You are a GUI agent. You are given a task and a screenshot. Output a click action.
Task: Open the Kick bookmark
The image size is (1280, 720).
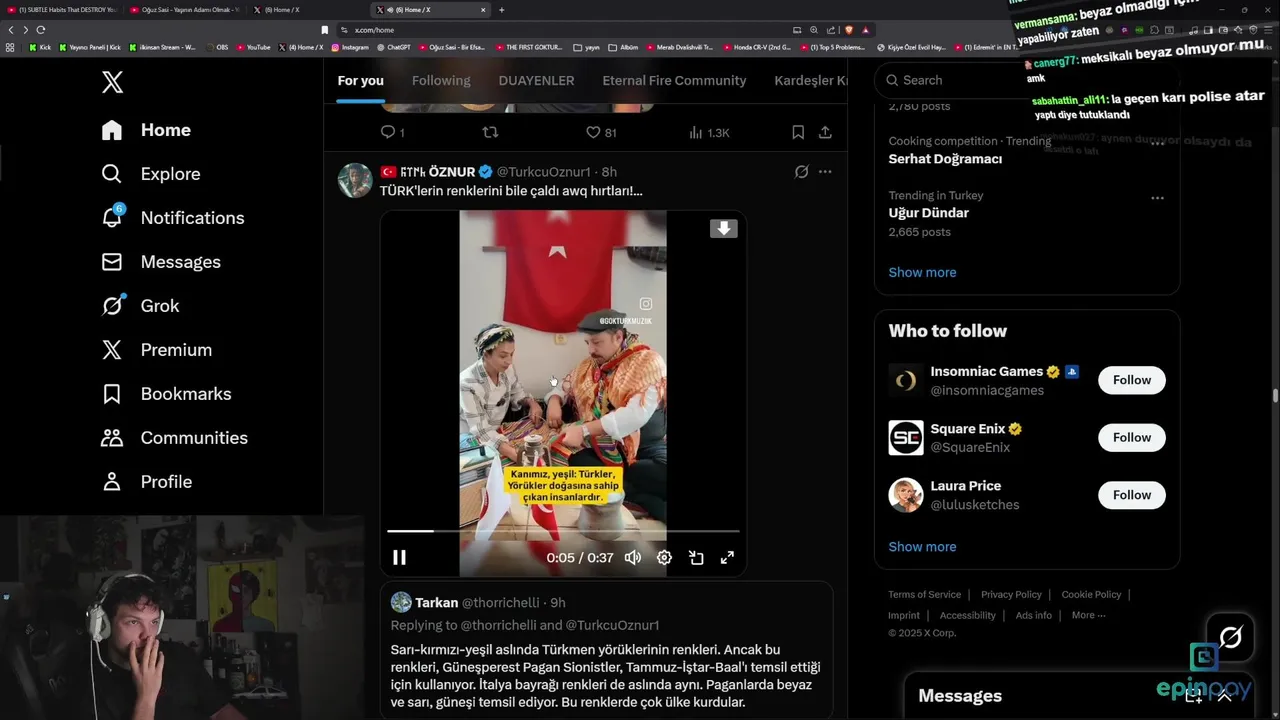coord(40,47)
